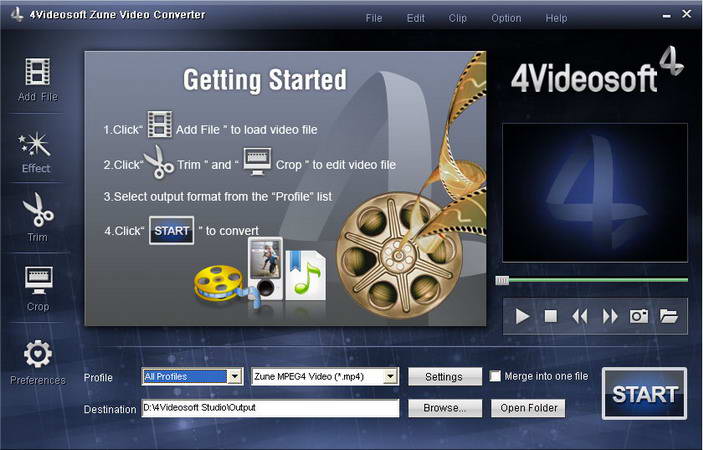Viewport: 703px width, 450px height.
Task: Click the fast-forward playback button
Action: point(610,317)
